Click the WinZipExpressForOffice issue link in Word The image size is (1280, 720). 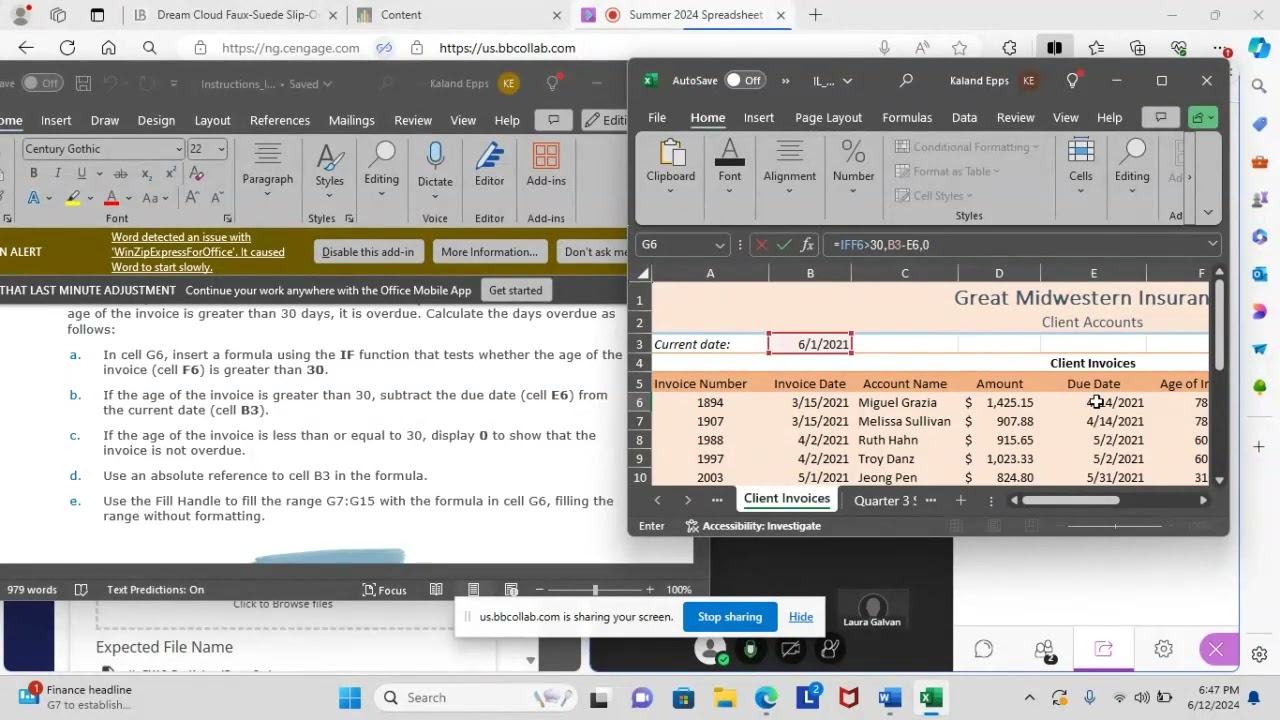point(198,252)
